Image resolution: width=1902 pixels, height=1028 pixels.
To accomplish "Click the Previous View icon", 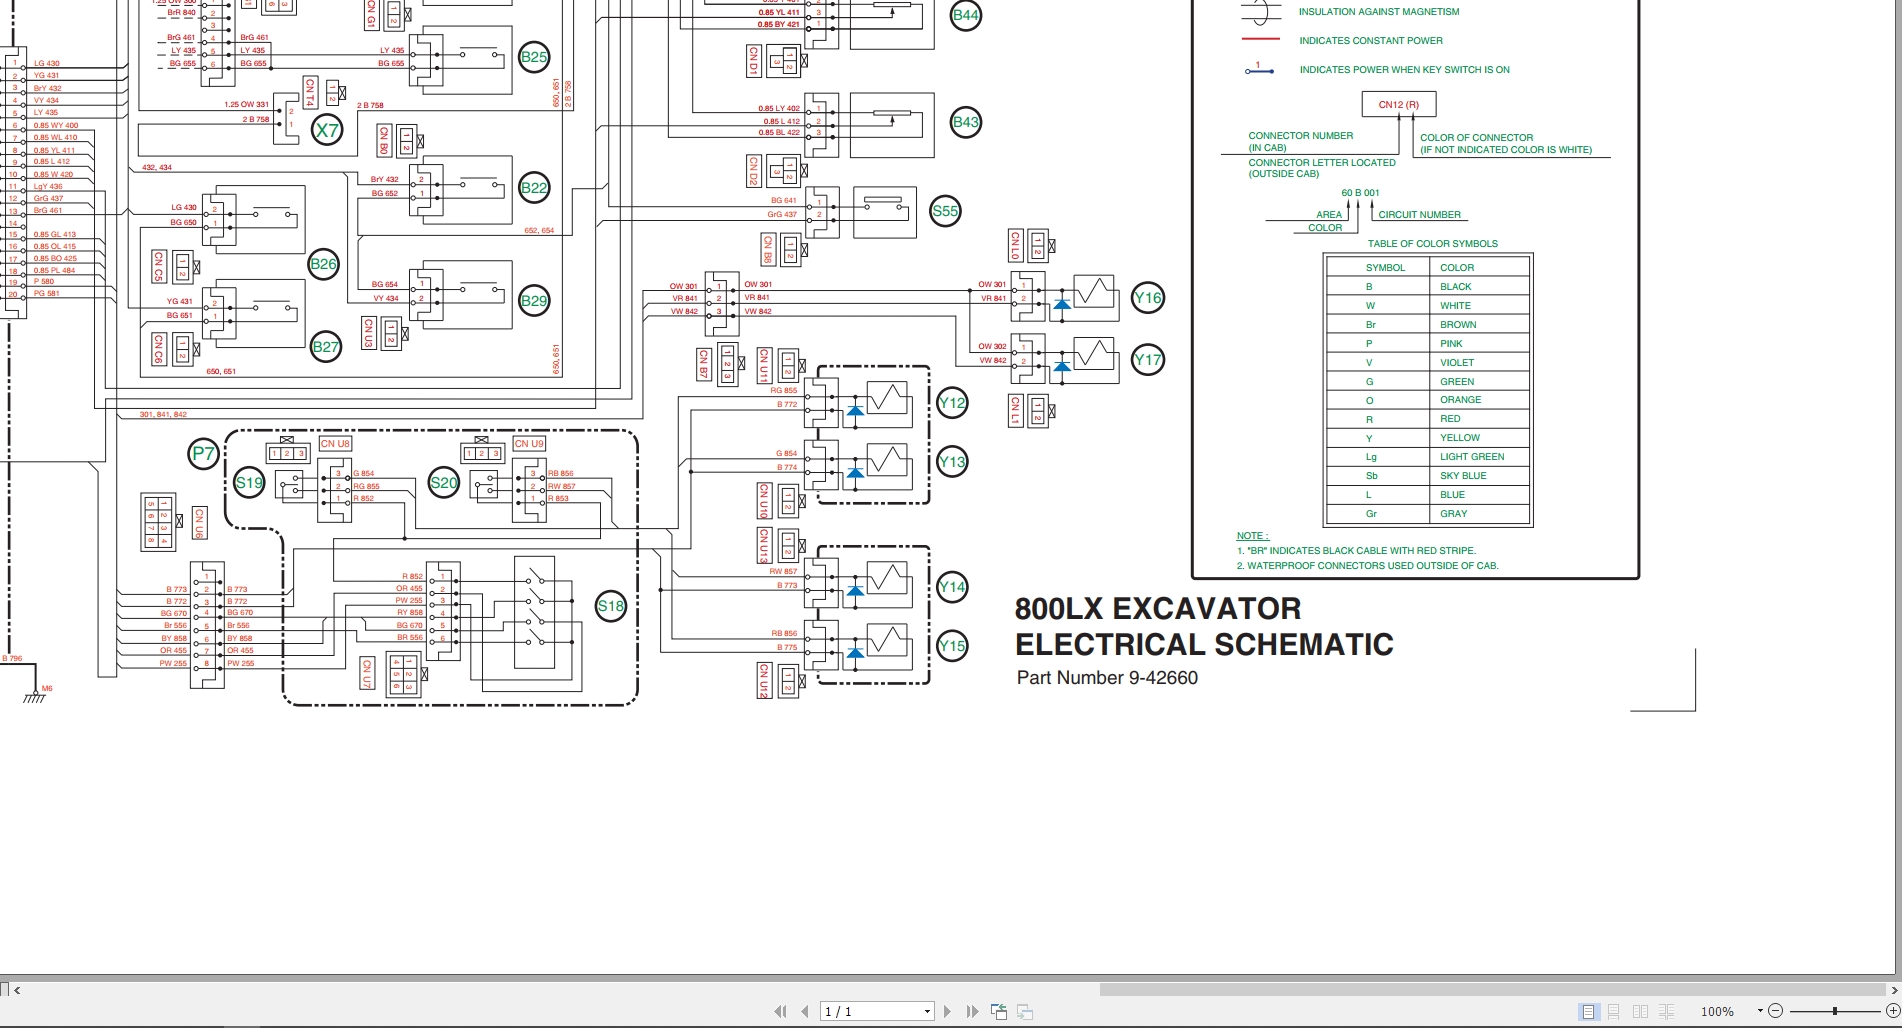I will [997, 1011].
